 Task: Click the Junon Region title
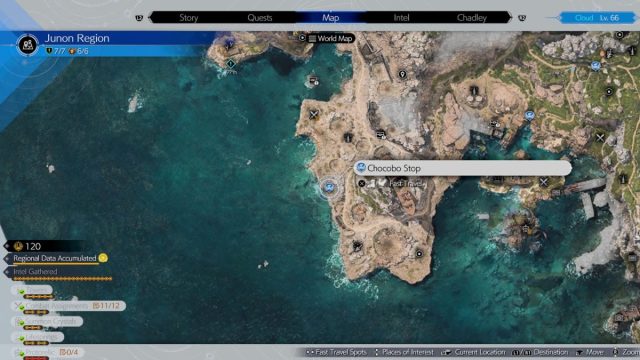coord(77,38)
